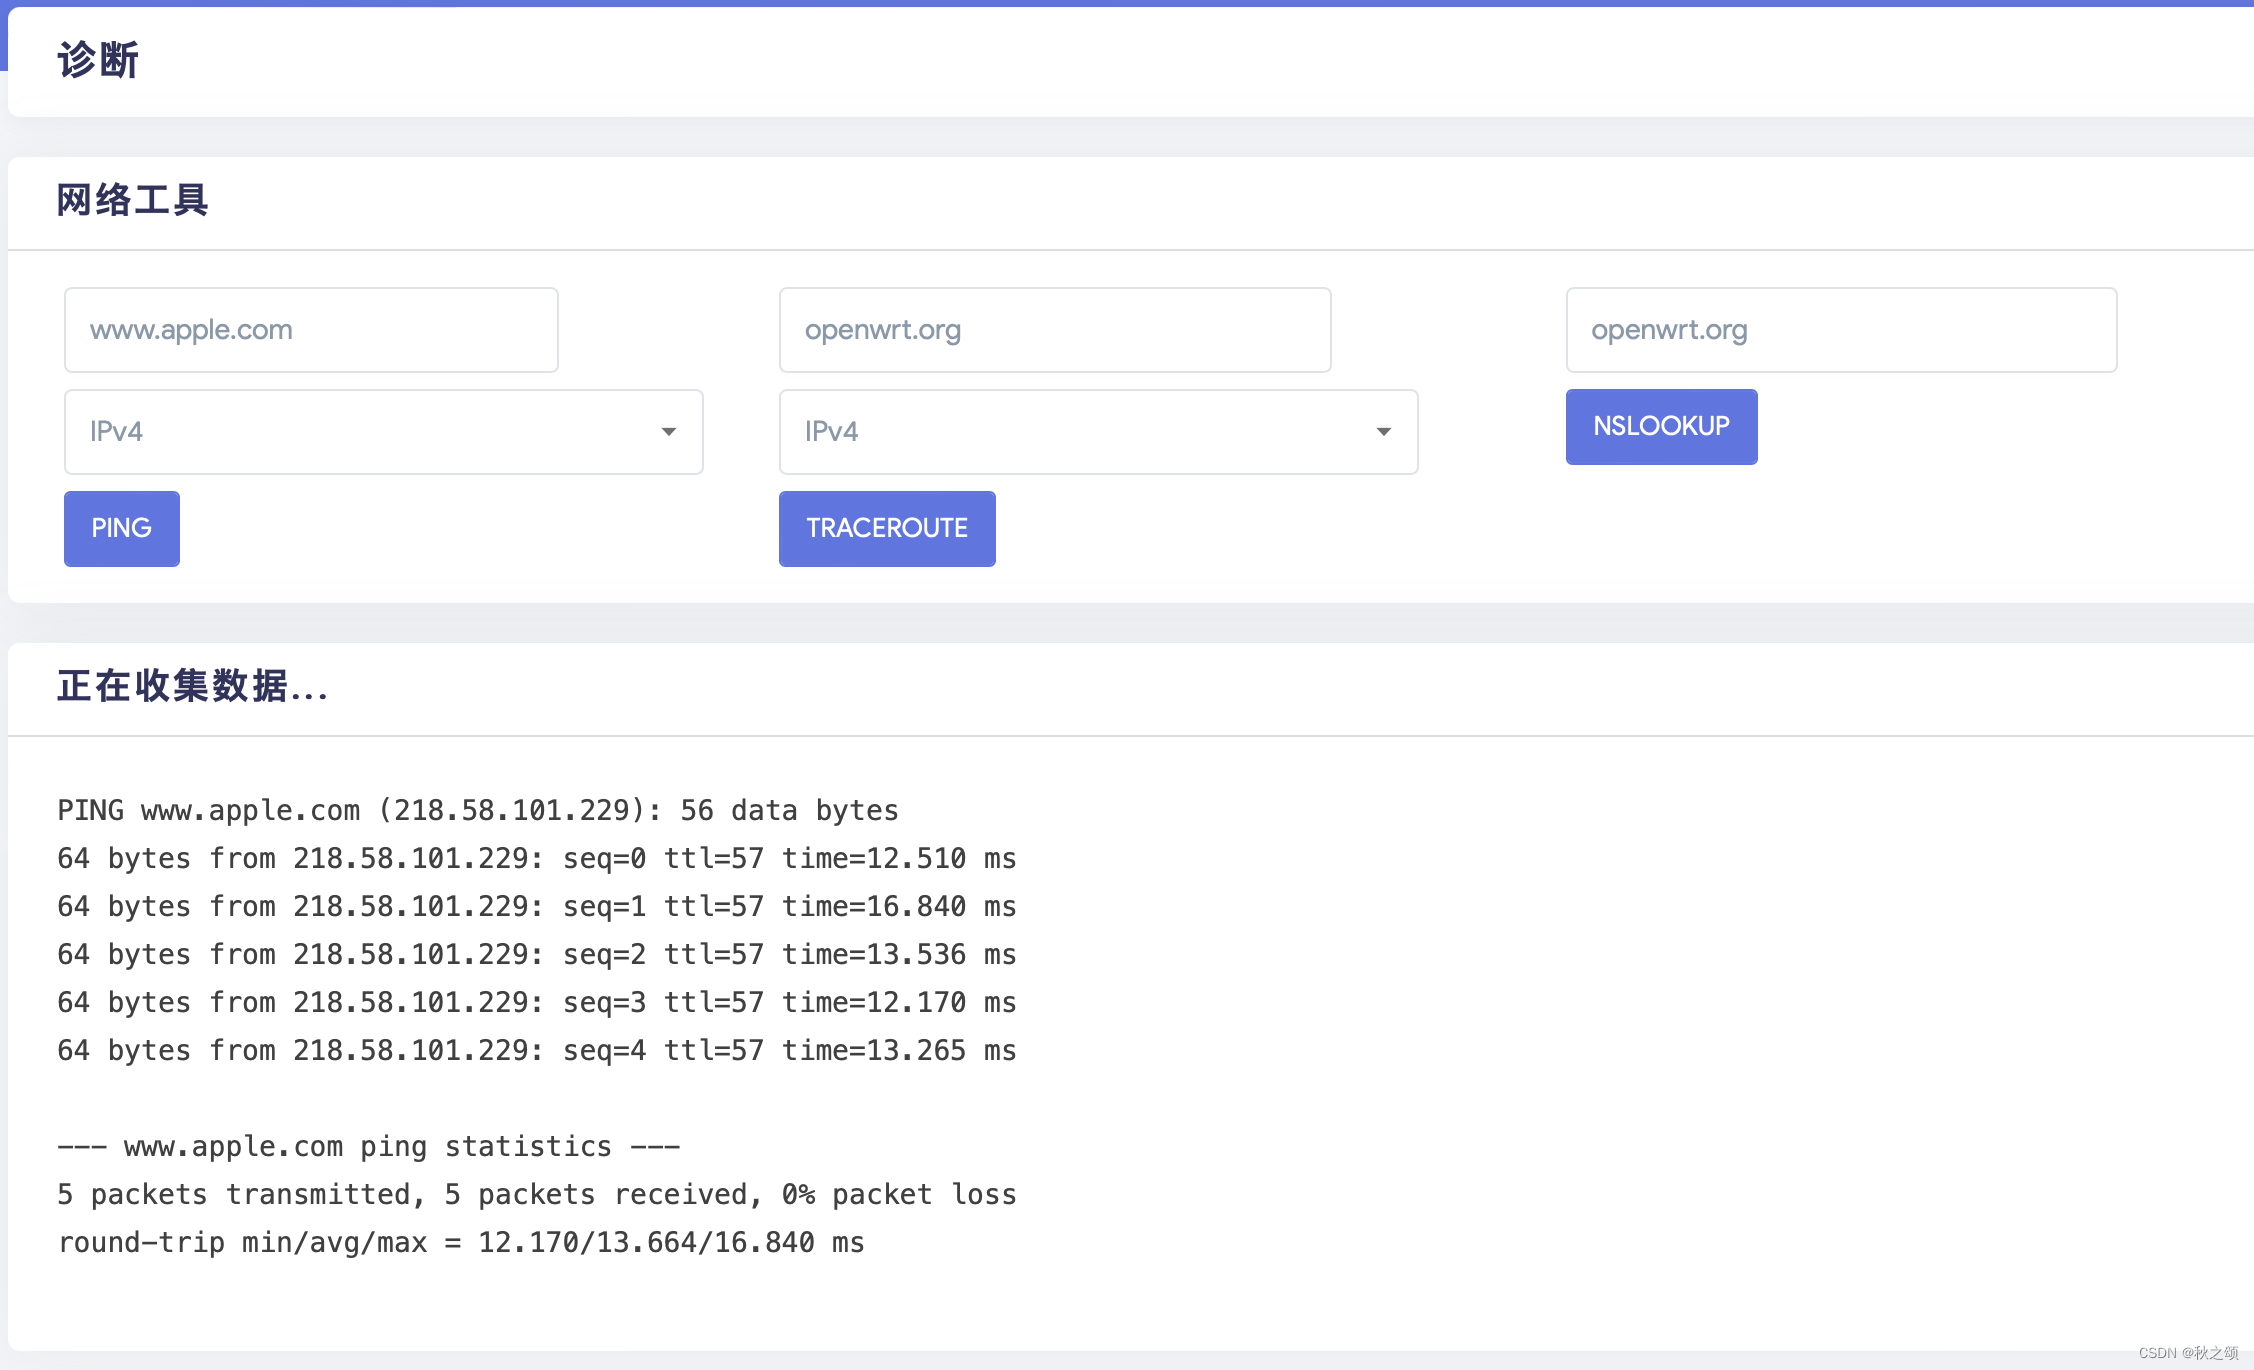This screenshot has width=2254, height=1370.
Task: Click the ping statistics separator line
Action: pyautogui.click(x=368, y=1146)
